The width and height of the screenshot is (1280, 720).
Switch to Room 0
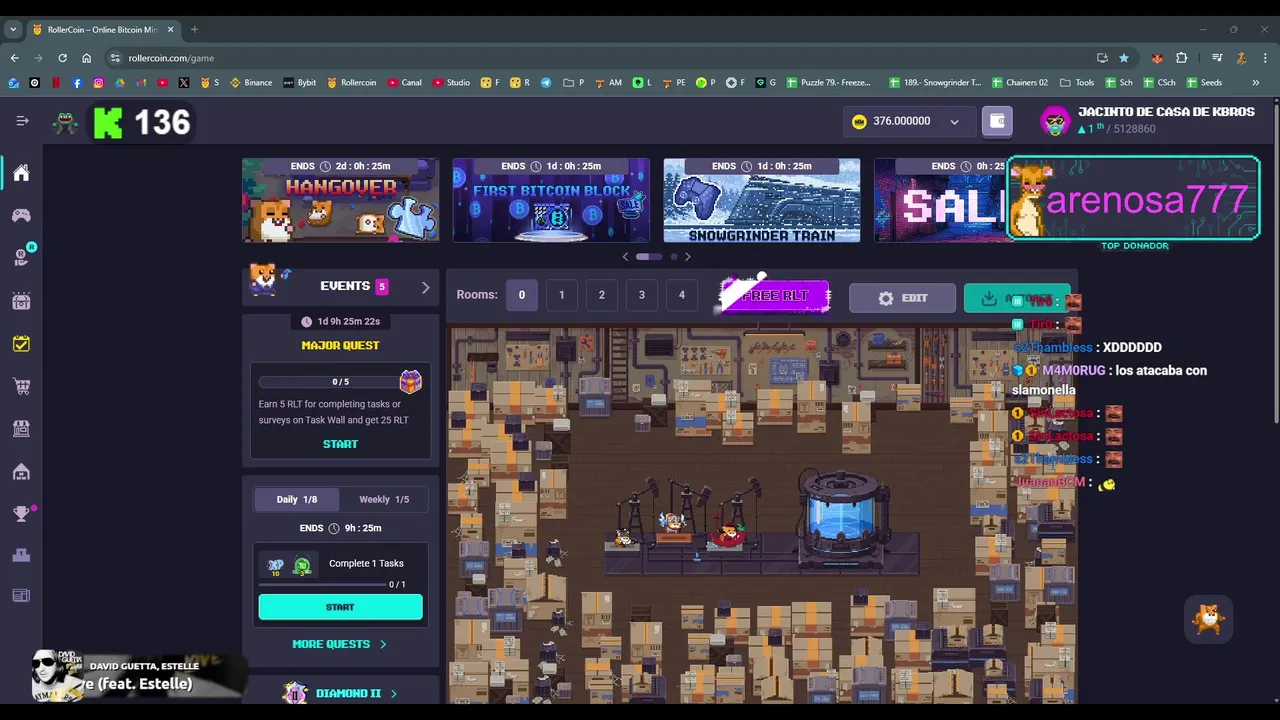[521, 295]
